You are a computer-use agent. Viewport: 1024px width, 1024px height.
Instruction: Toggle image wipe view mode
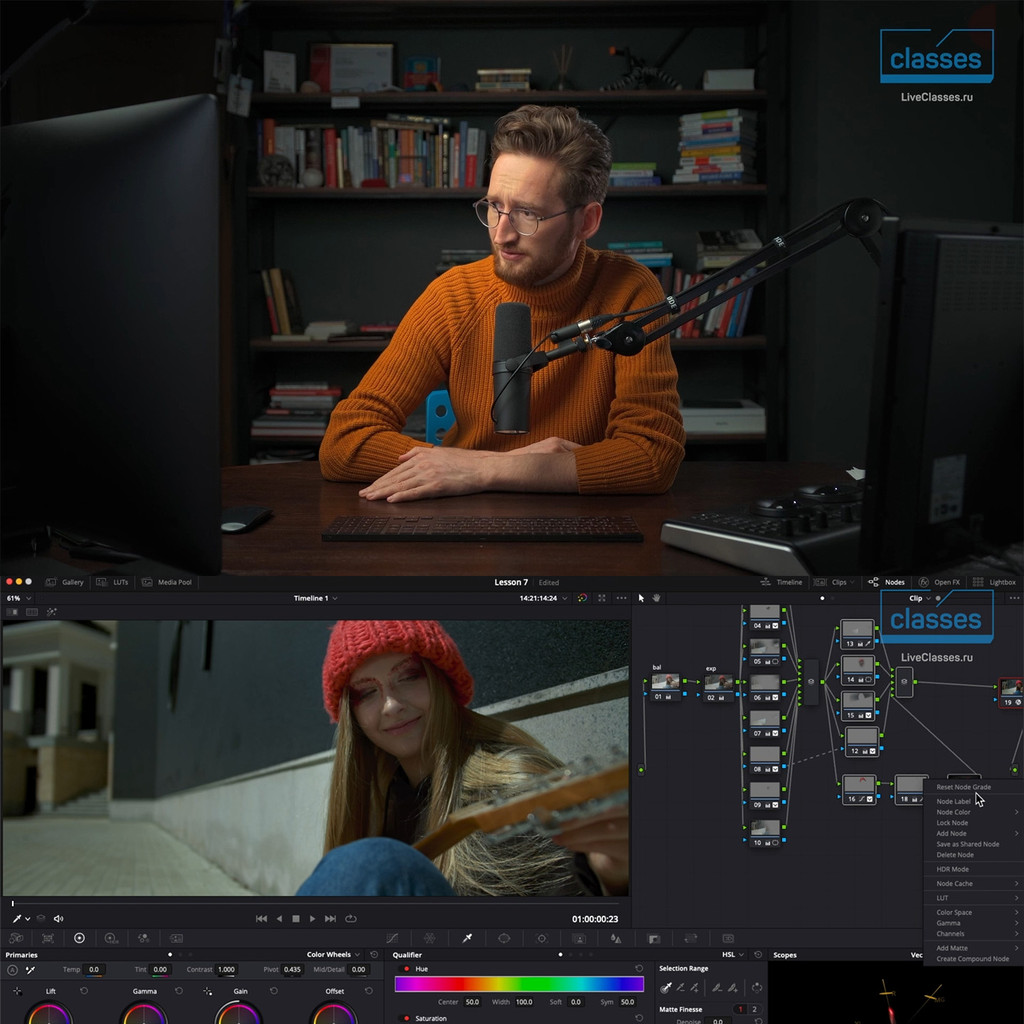(12, 612)
